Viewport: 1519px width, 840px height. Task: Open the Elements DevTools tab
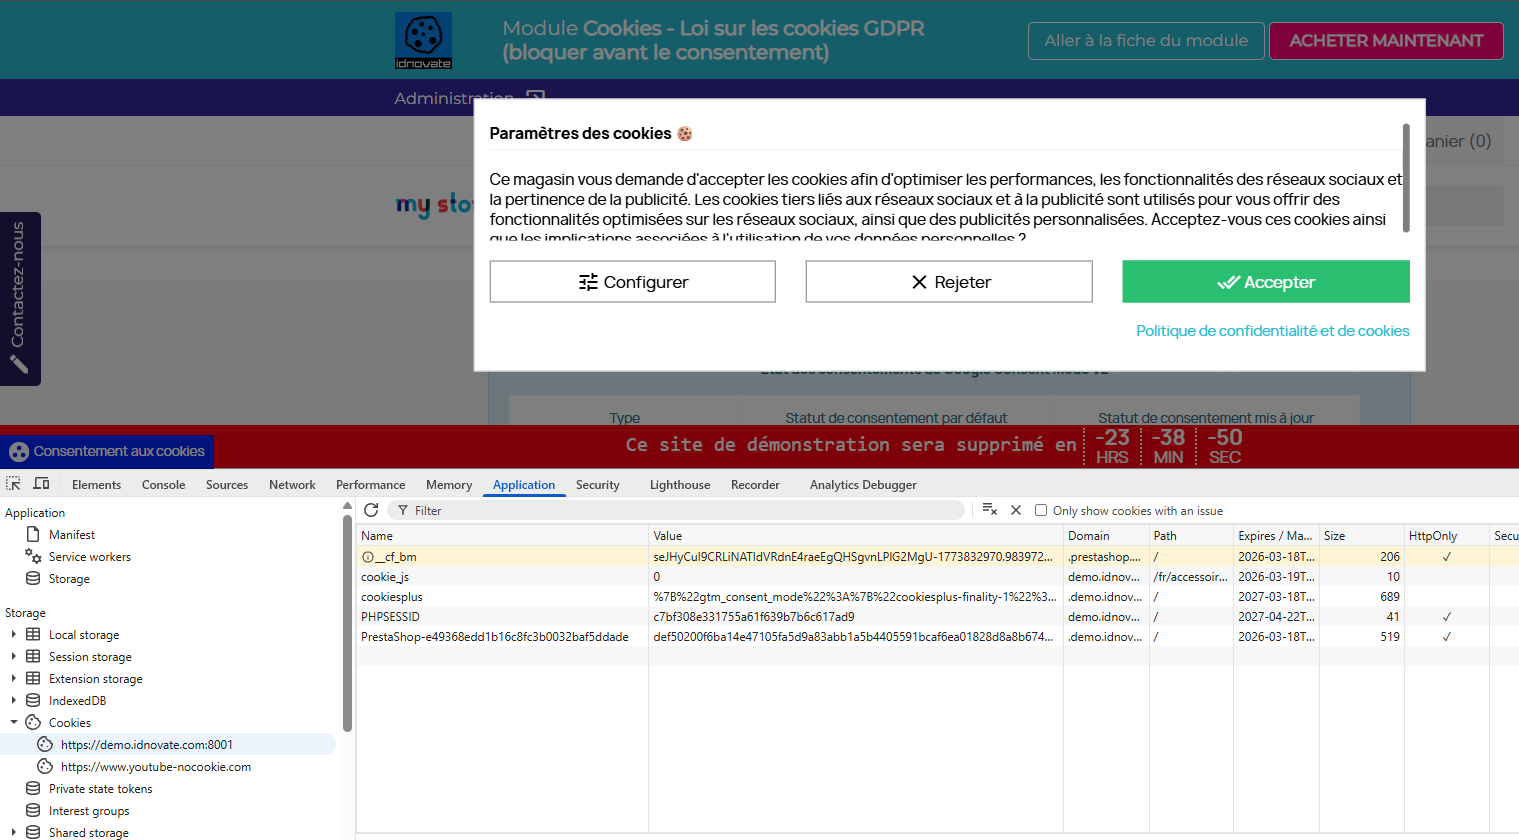point(96,485)
